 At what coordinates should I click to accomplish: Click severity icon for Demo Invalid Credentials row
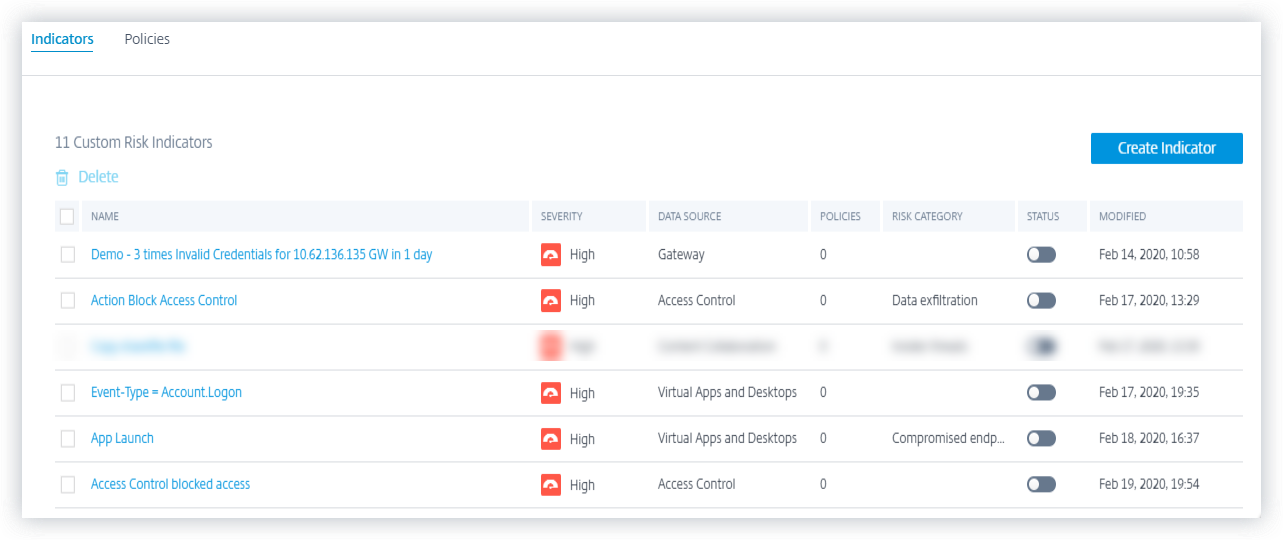(551, 254)
